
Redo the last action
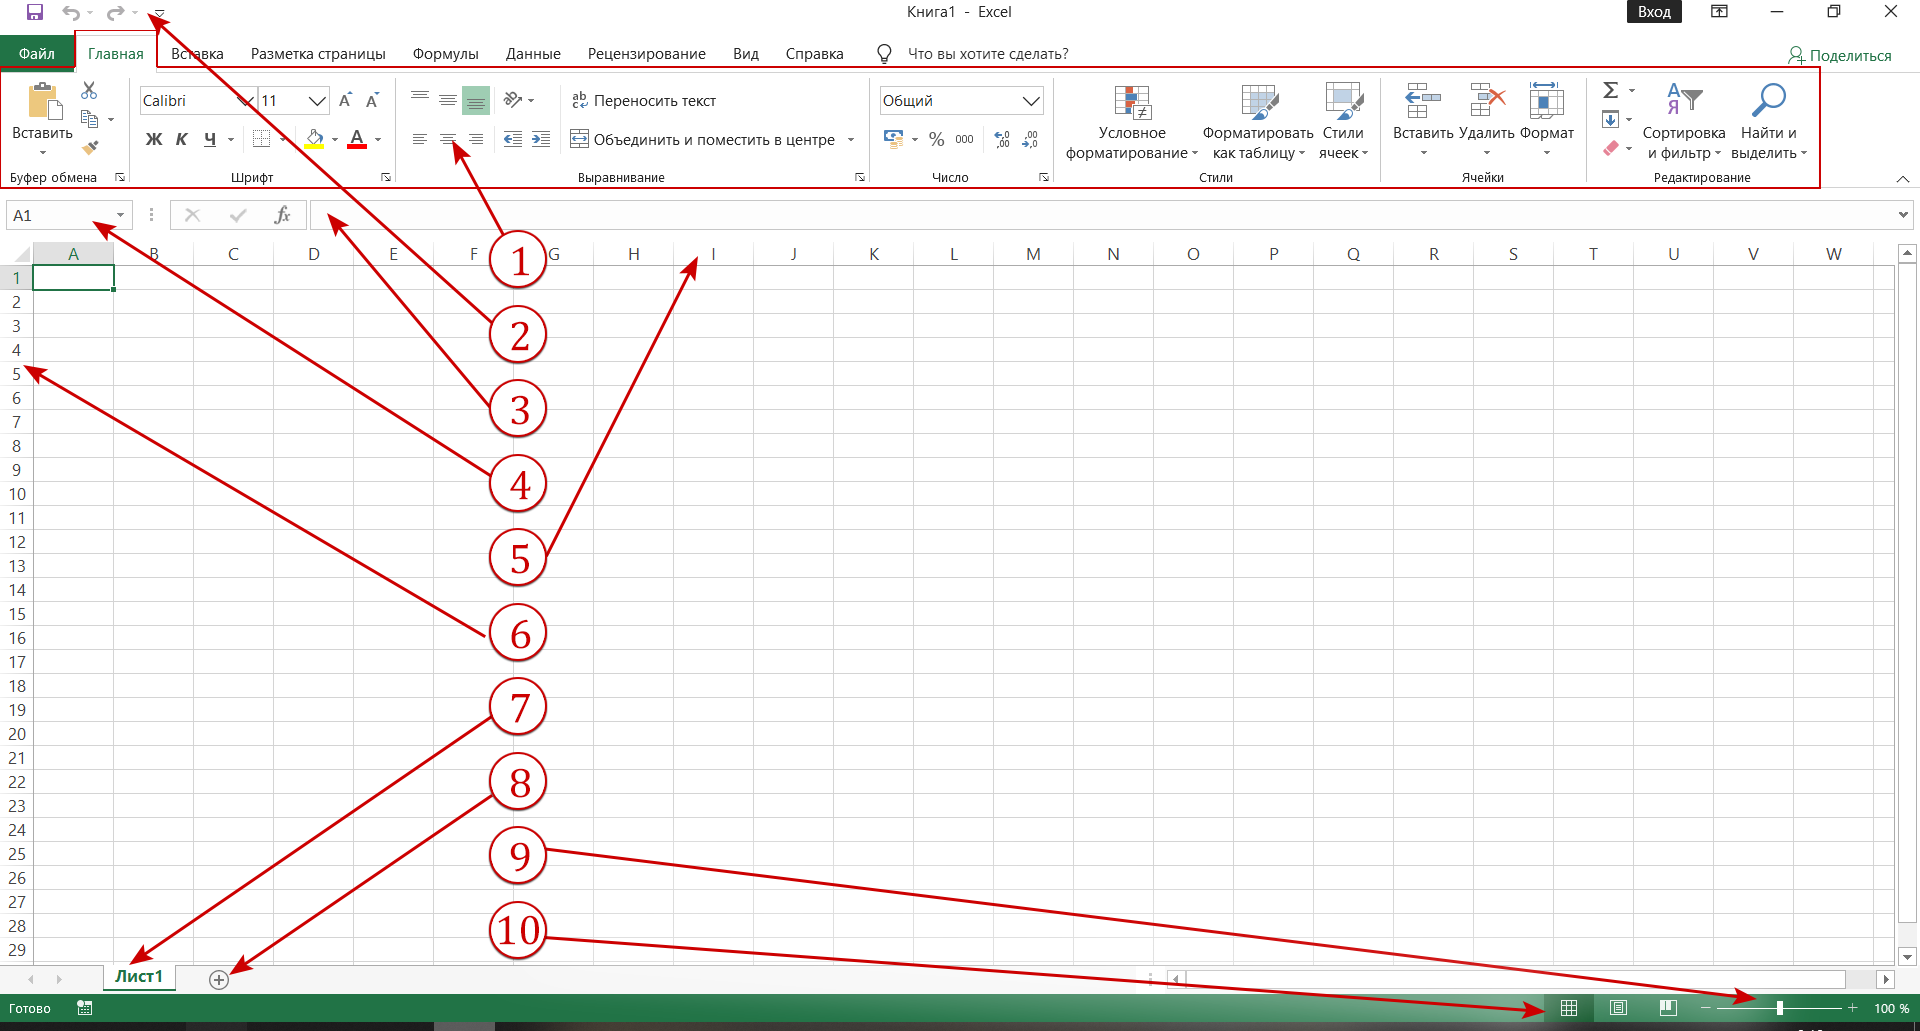tap(116, 12)
